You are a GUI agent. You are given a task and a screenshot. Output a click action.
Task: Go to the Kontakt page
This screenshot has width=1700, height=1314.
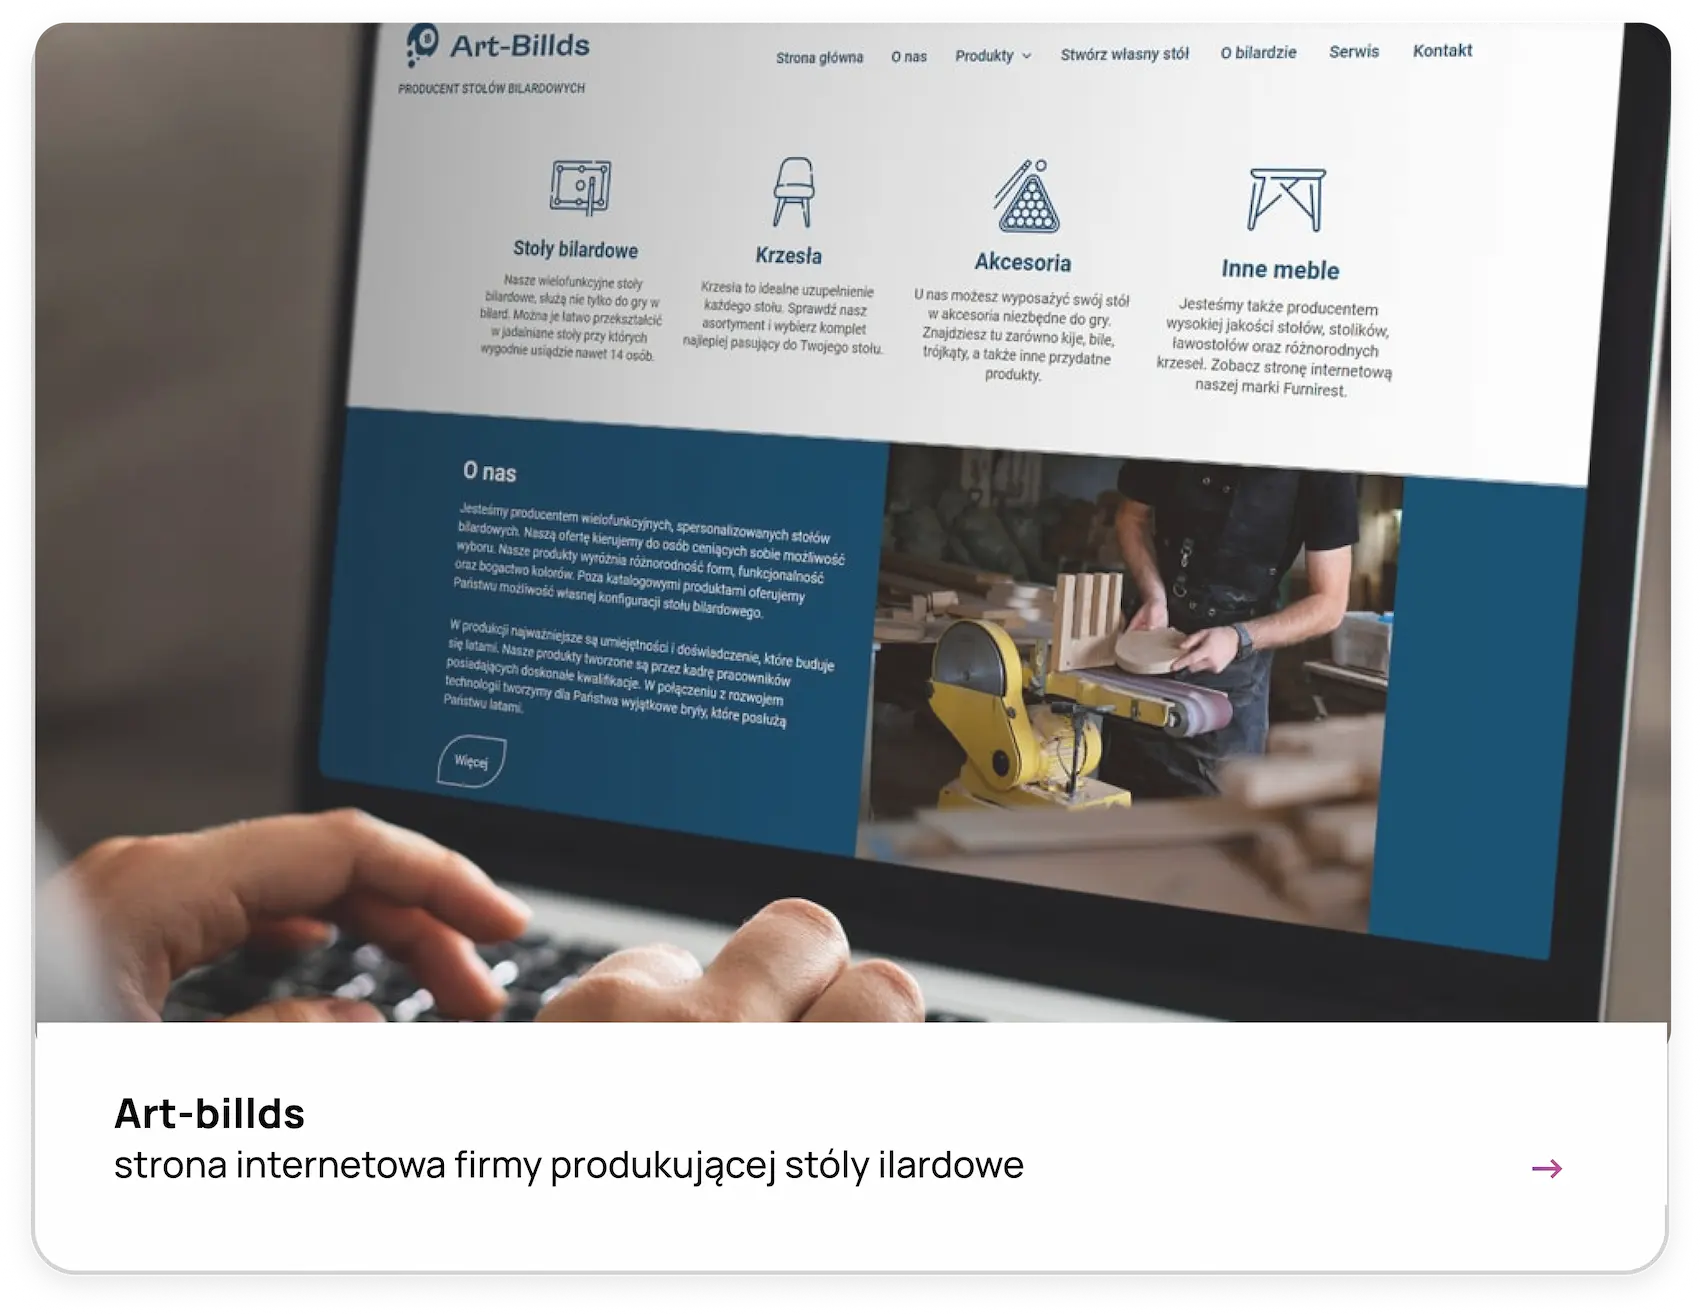(x=1442, y=50)
